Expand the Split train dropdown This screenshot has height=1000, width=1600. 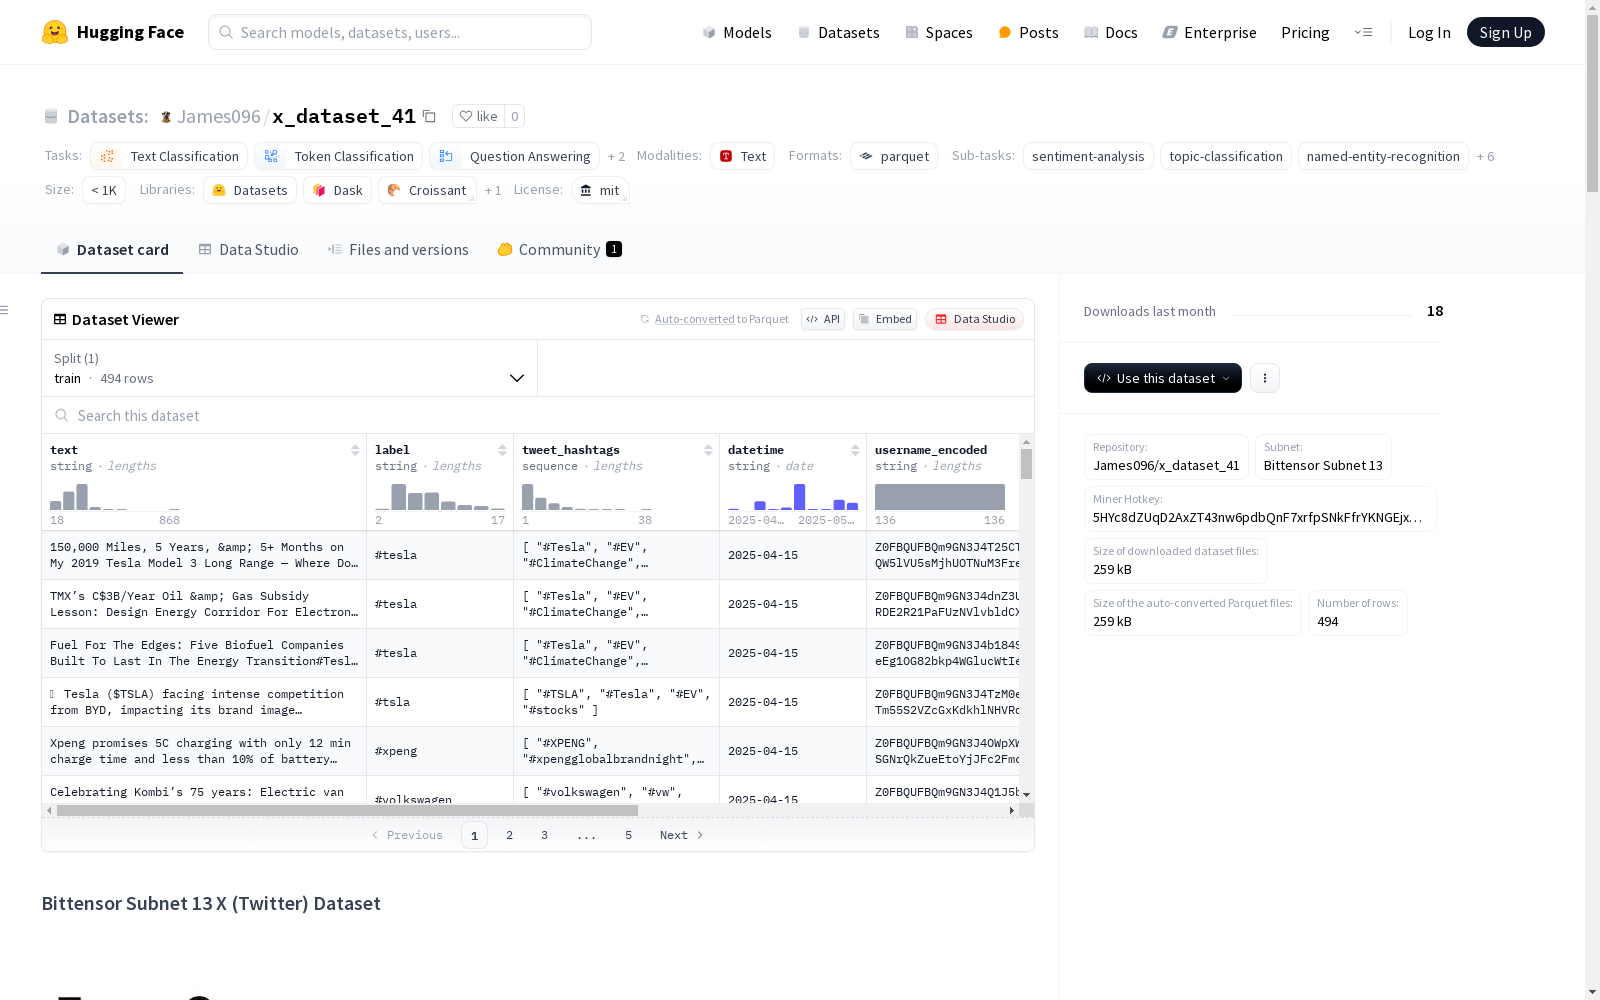coord(290,368)
